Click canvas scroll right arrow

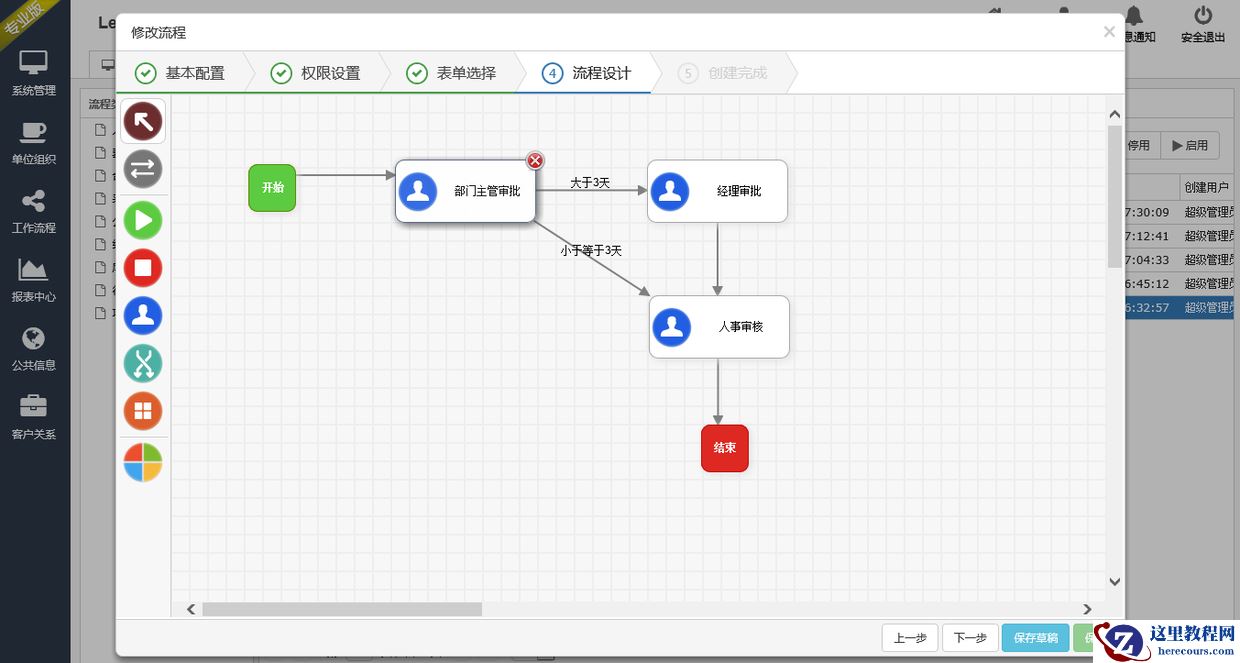(1089, 609)
